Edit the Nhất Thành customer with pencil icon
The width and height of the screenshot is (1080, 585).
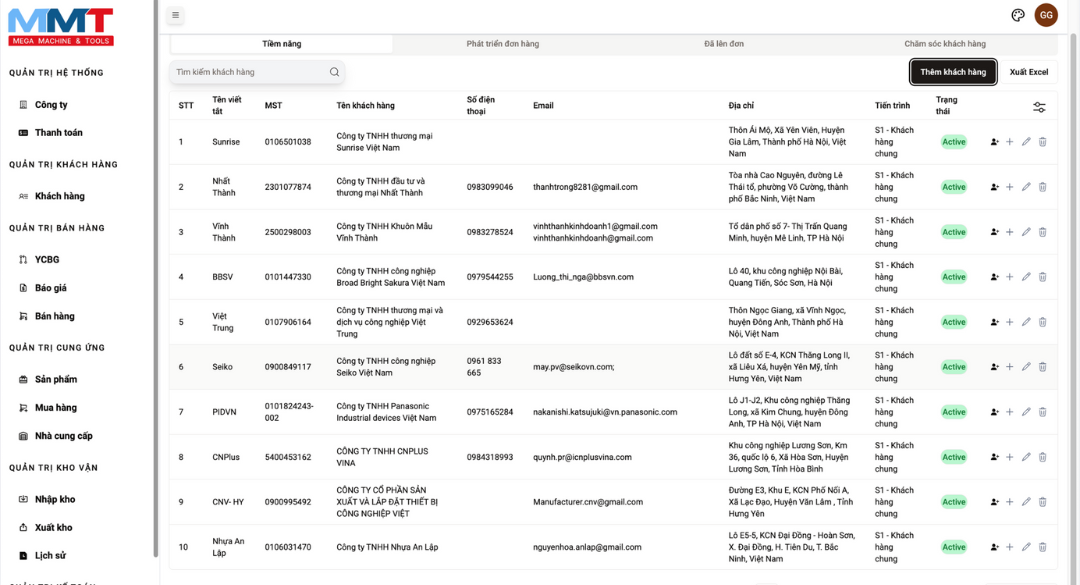1026,187
